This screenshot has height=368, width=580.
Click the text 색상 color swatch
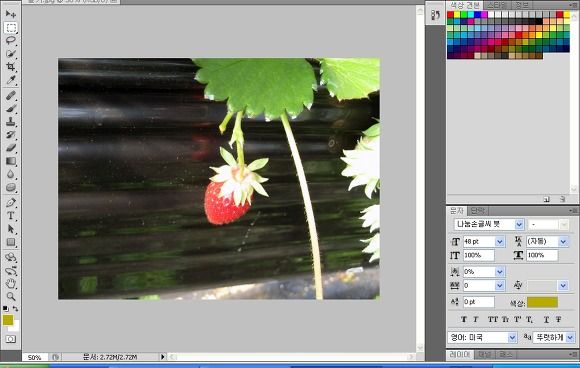click(x=542, y=302)
